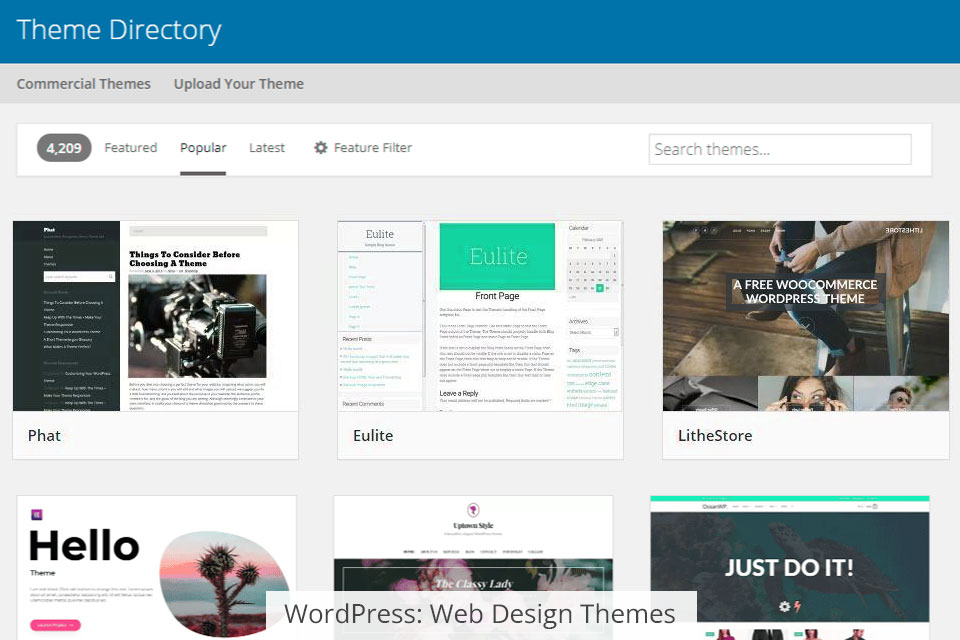Click the Elementor icon on Hello preview
The width and height of the screenshot is (960, 640).
click(37, 514)
